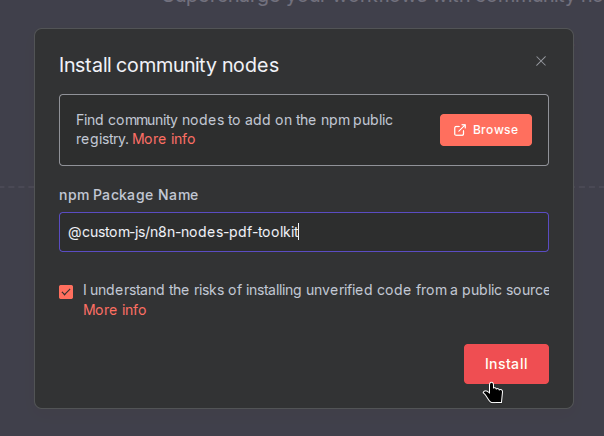This screenshot has height=436, width=604.
Task: Place cursor after 'pdf-toolkit' in package field
Action: (x=300, y=232)
